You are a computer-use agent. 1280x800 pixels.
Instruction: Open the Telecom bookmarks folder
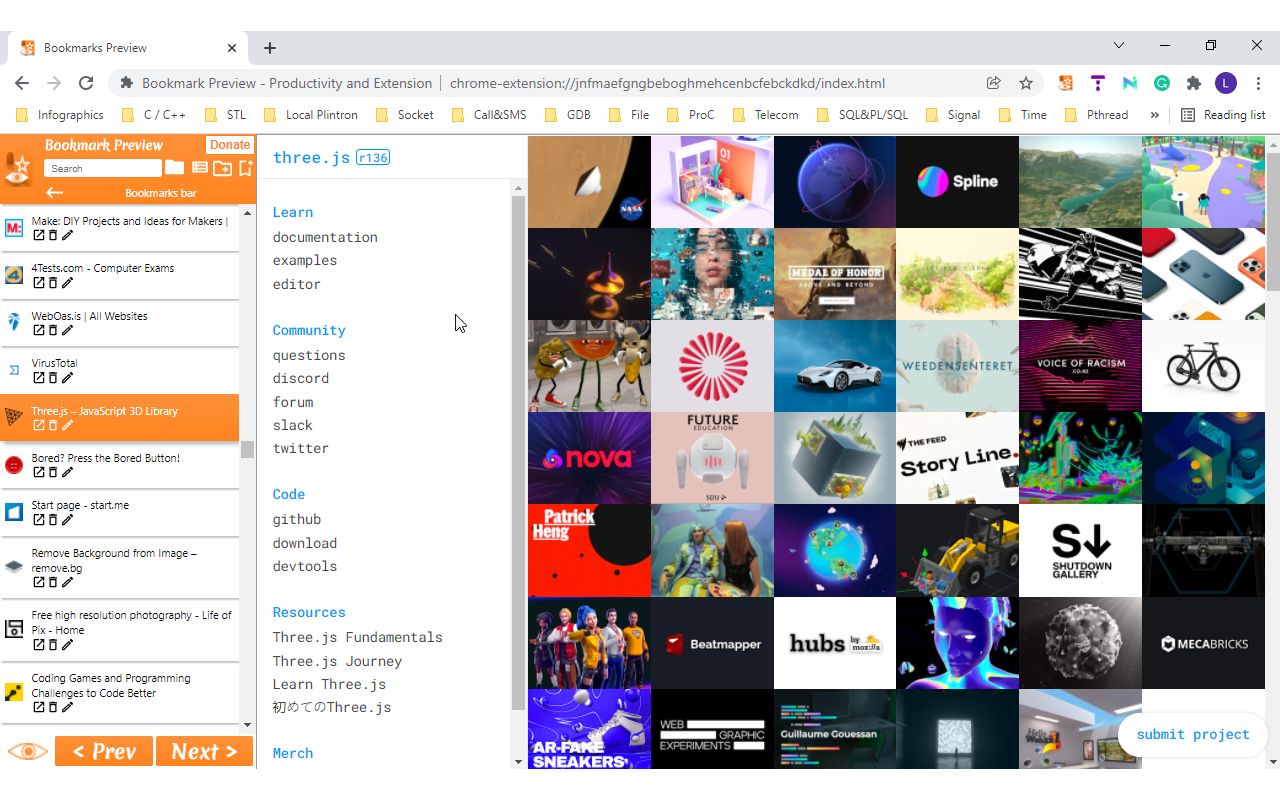(766, 115)
